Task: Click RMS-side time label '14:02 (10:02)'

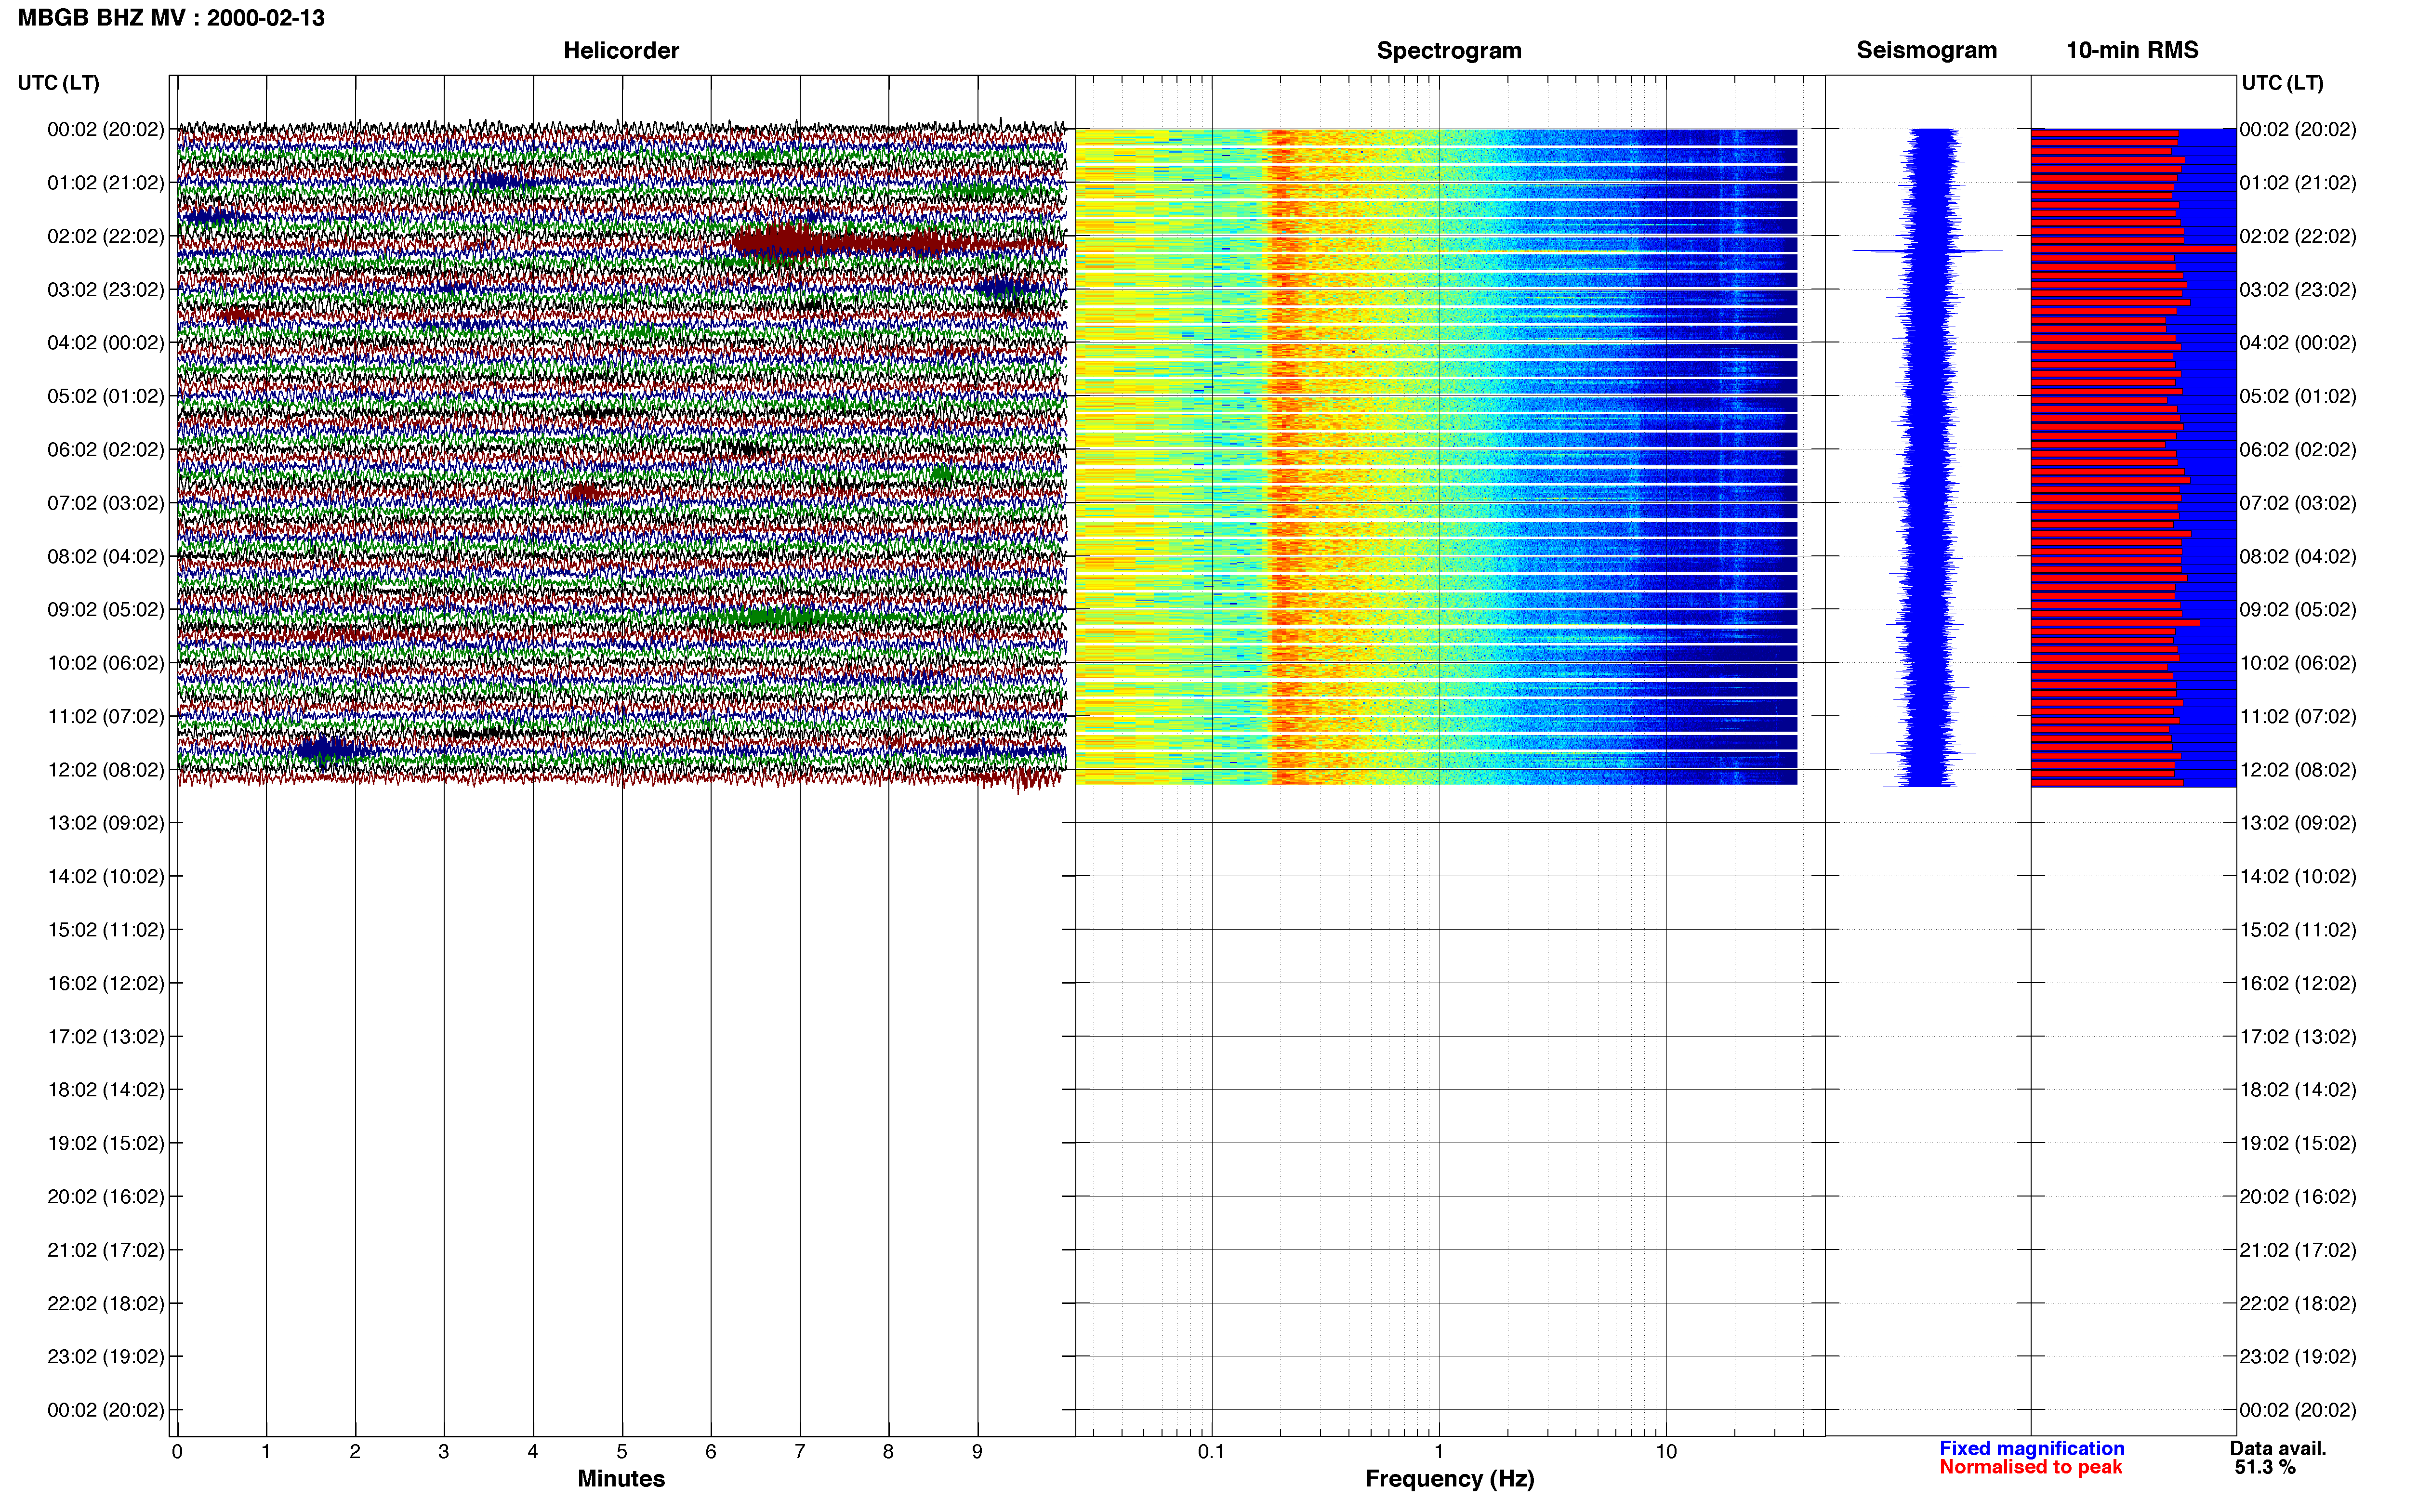Action: (2298, 877)
